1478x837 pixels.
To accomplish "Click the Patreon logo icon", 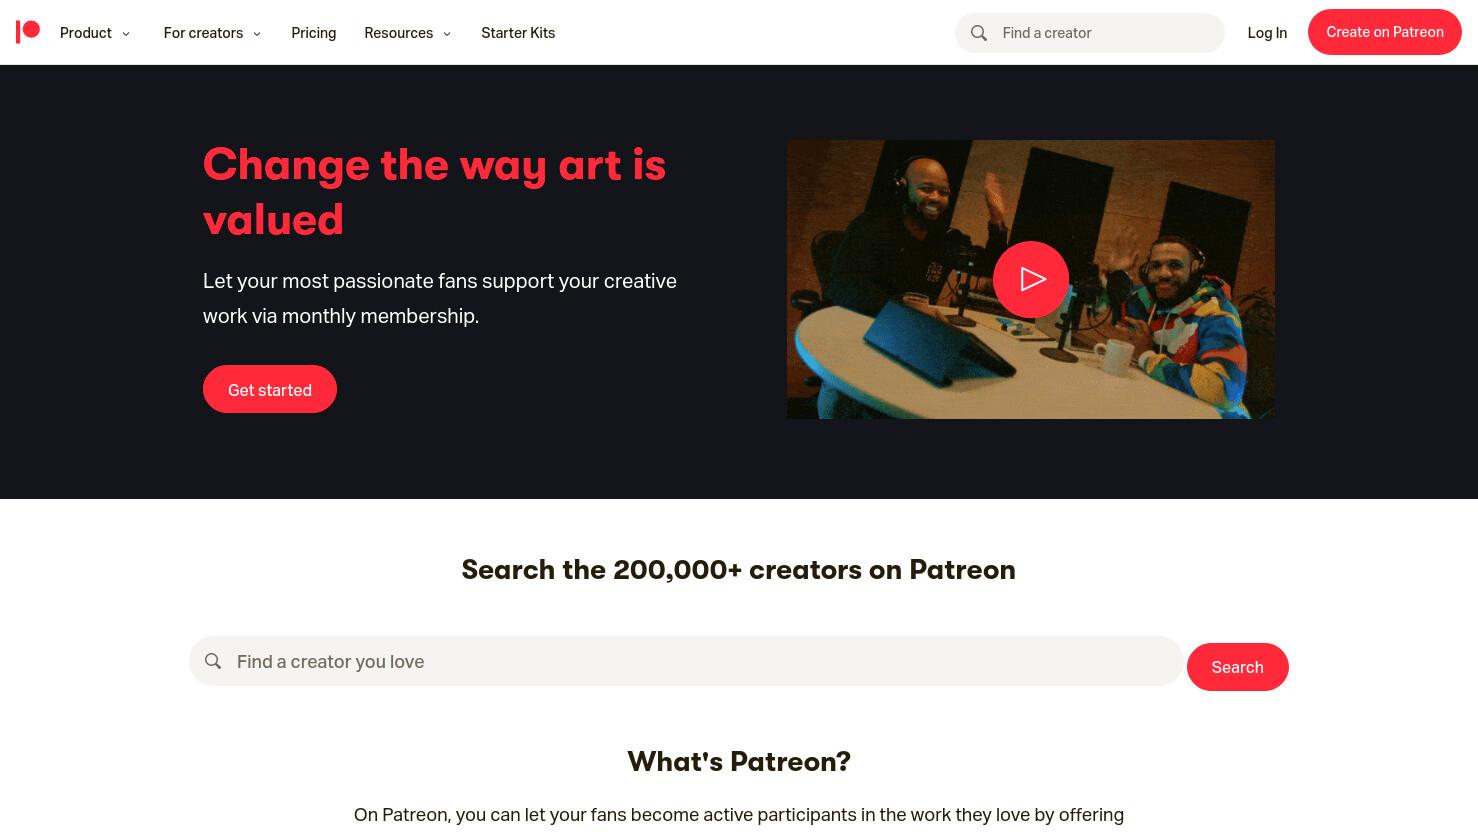I will 28,32.
